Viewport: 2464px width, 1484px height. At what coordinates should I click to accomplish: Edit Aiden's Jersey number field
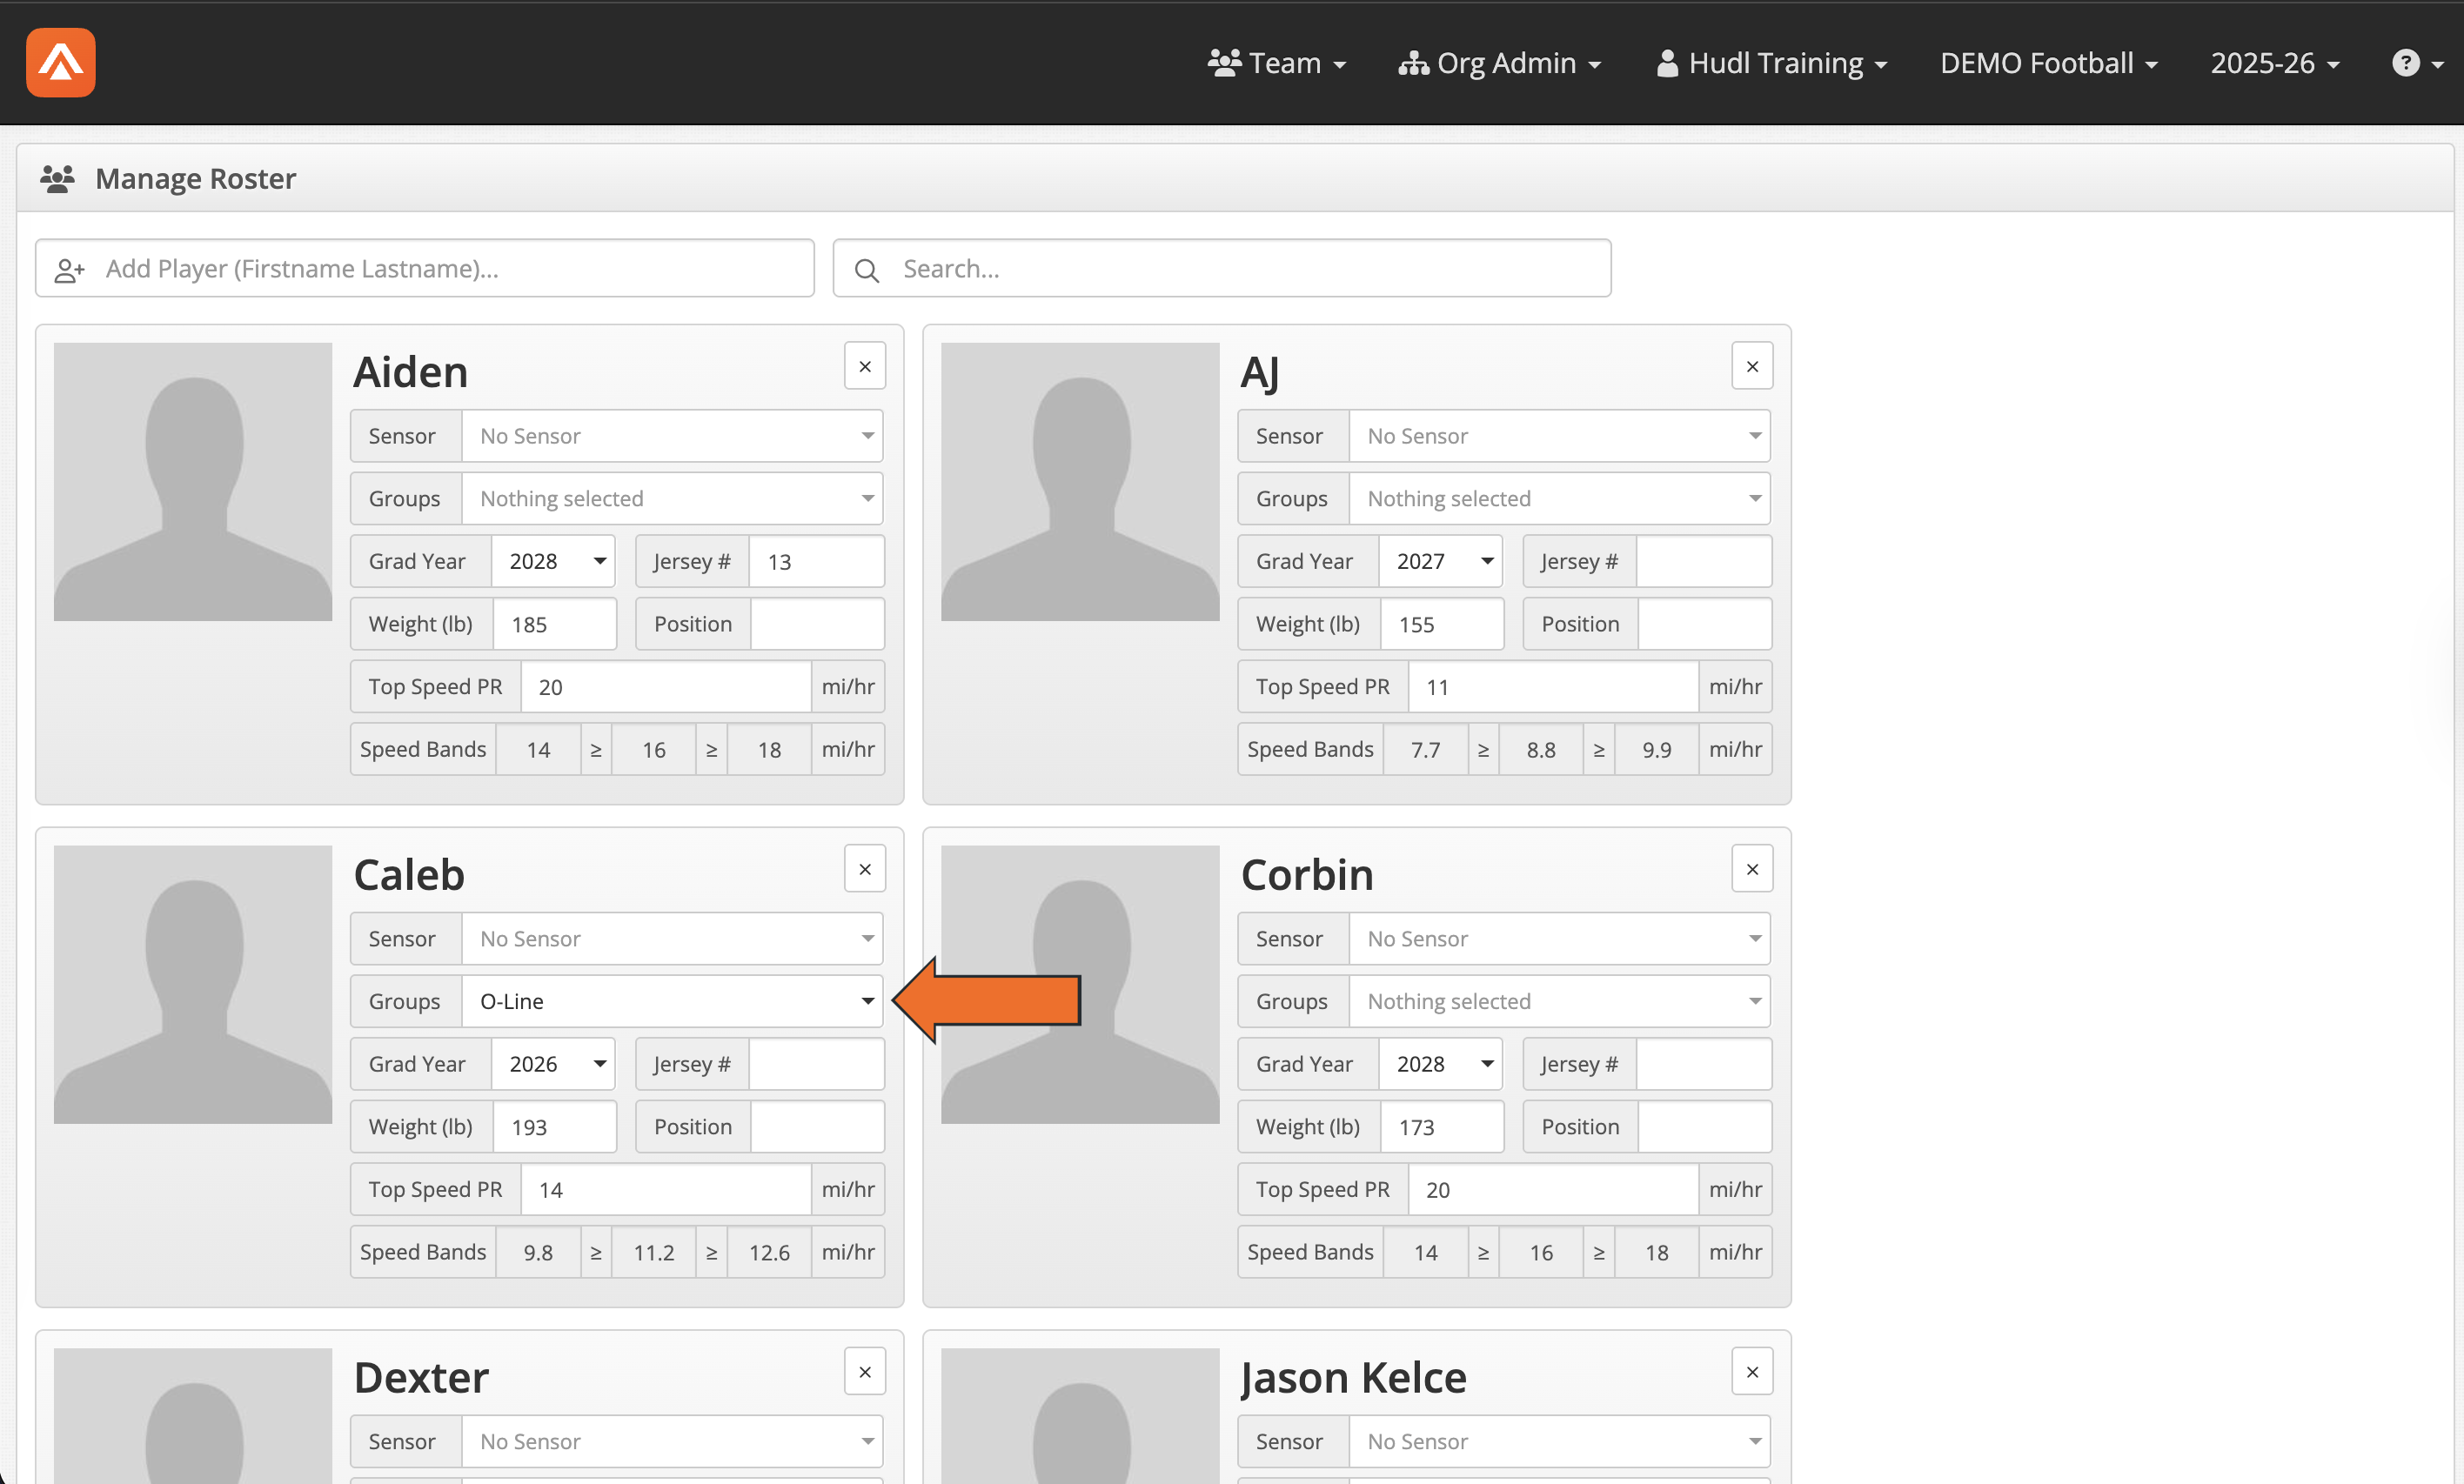[x=816, y=561]
